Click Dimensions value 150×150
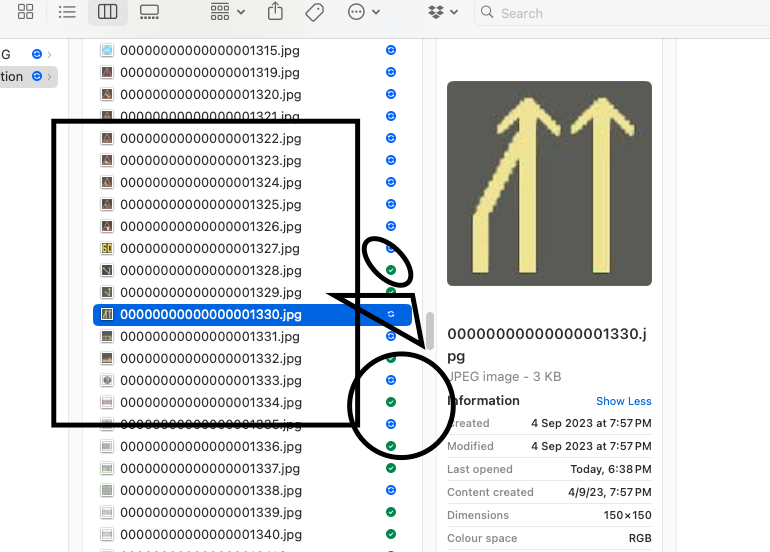 [627, 515]
